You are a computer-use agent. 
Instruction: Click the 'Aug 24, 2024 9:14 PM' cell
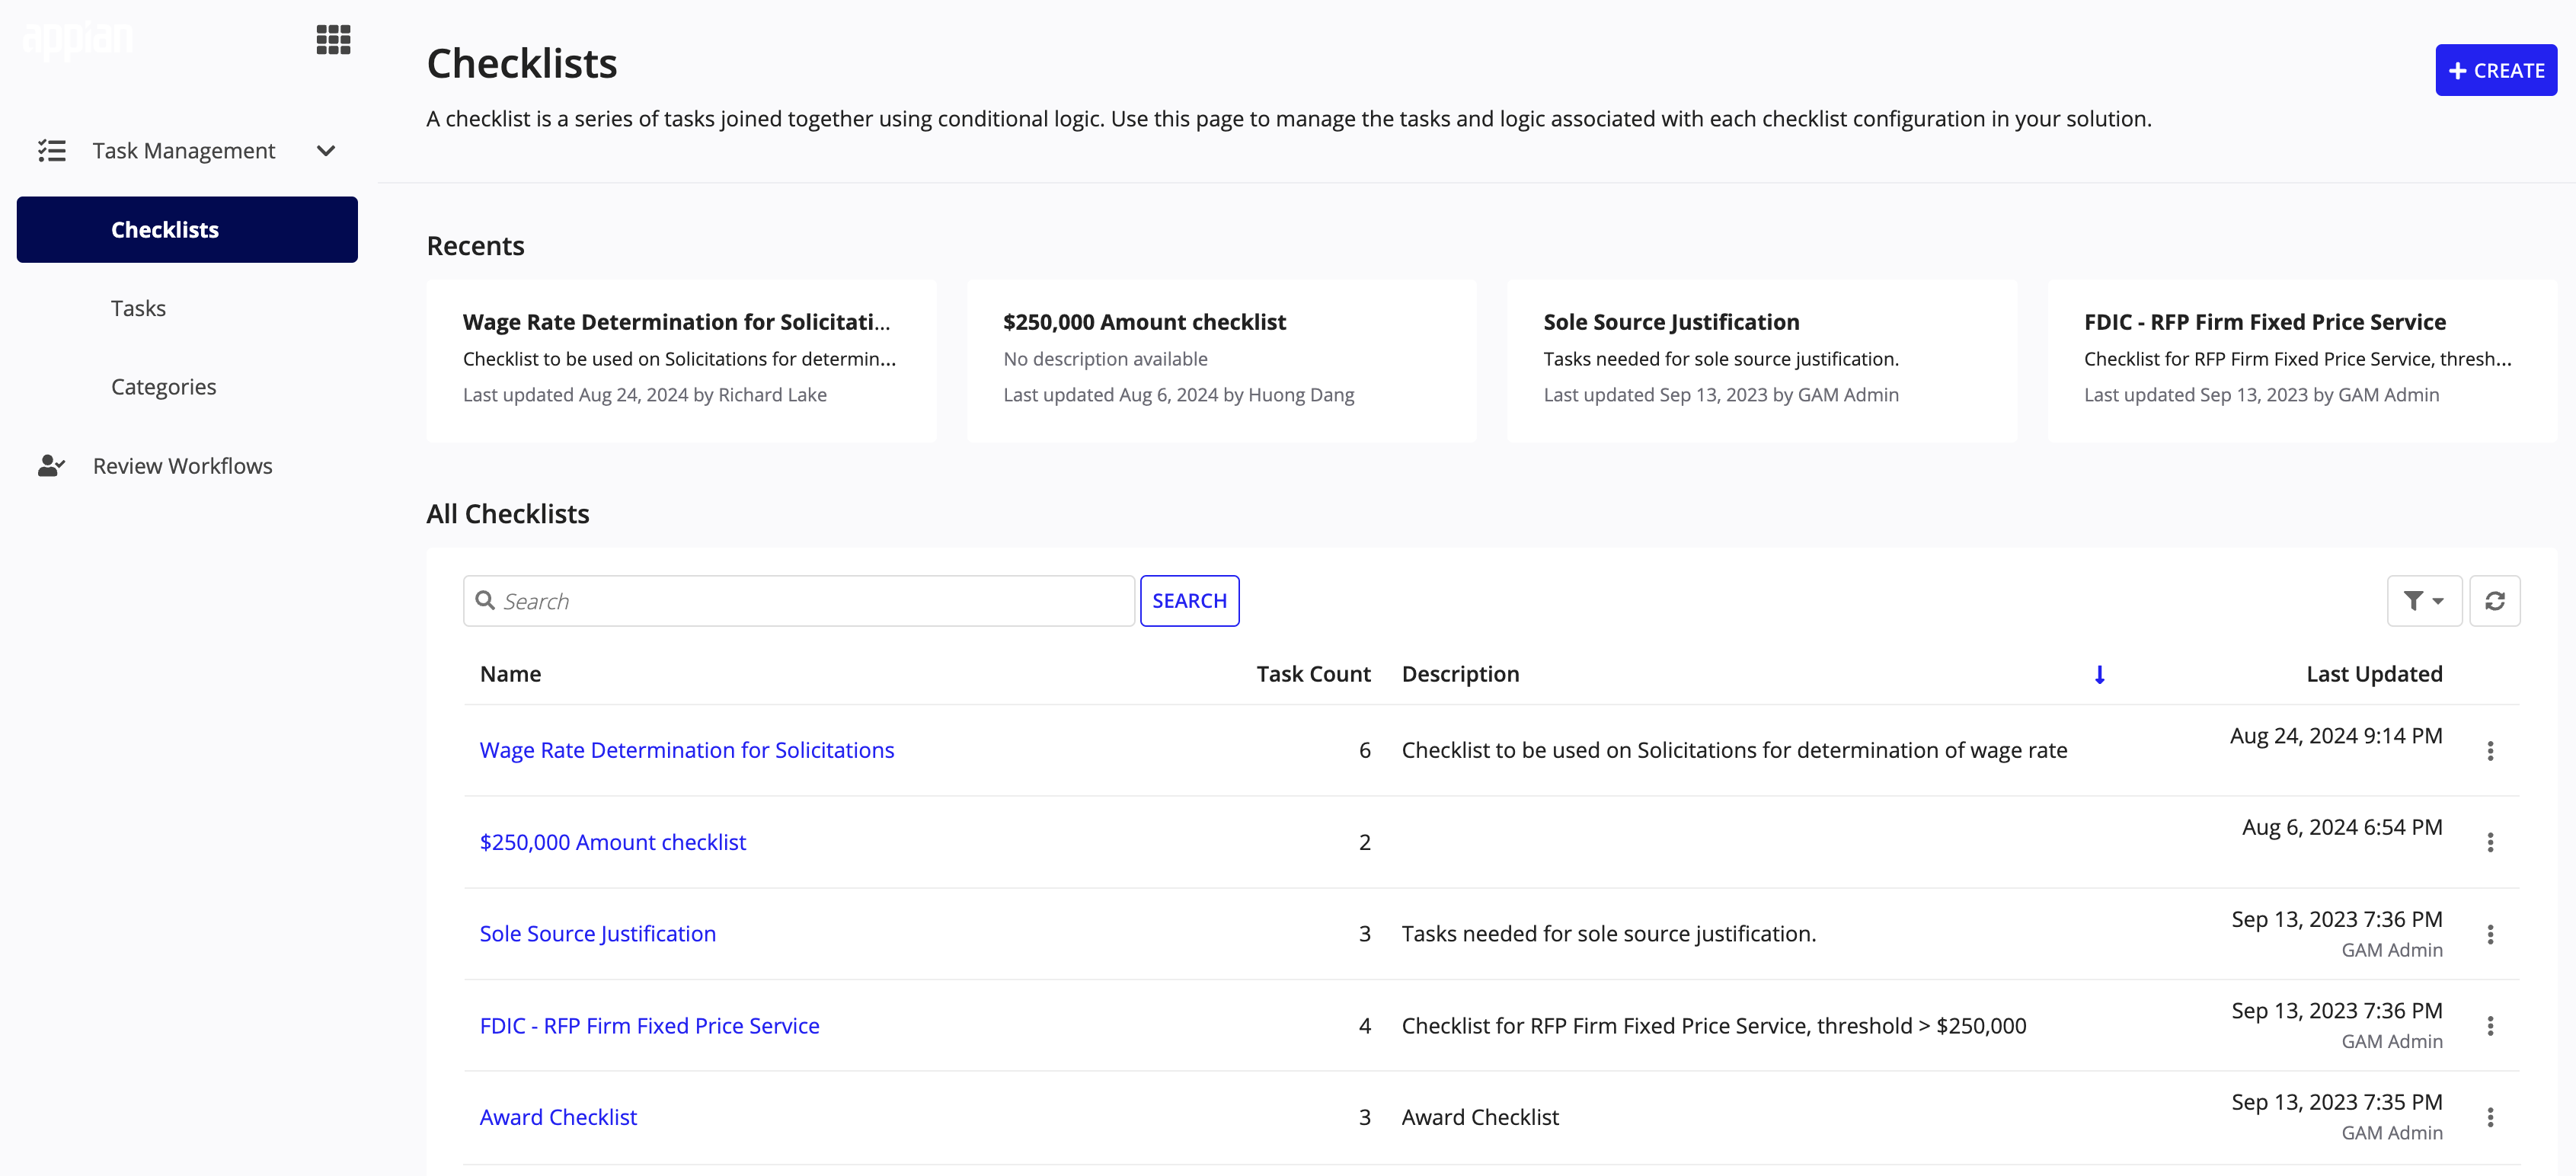point(2336,737)
